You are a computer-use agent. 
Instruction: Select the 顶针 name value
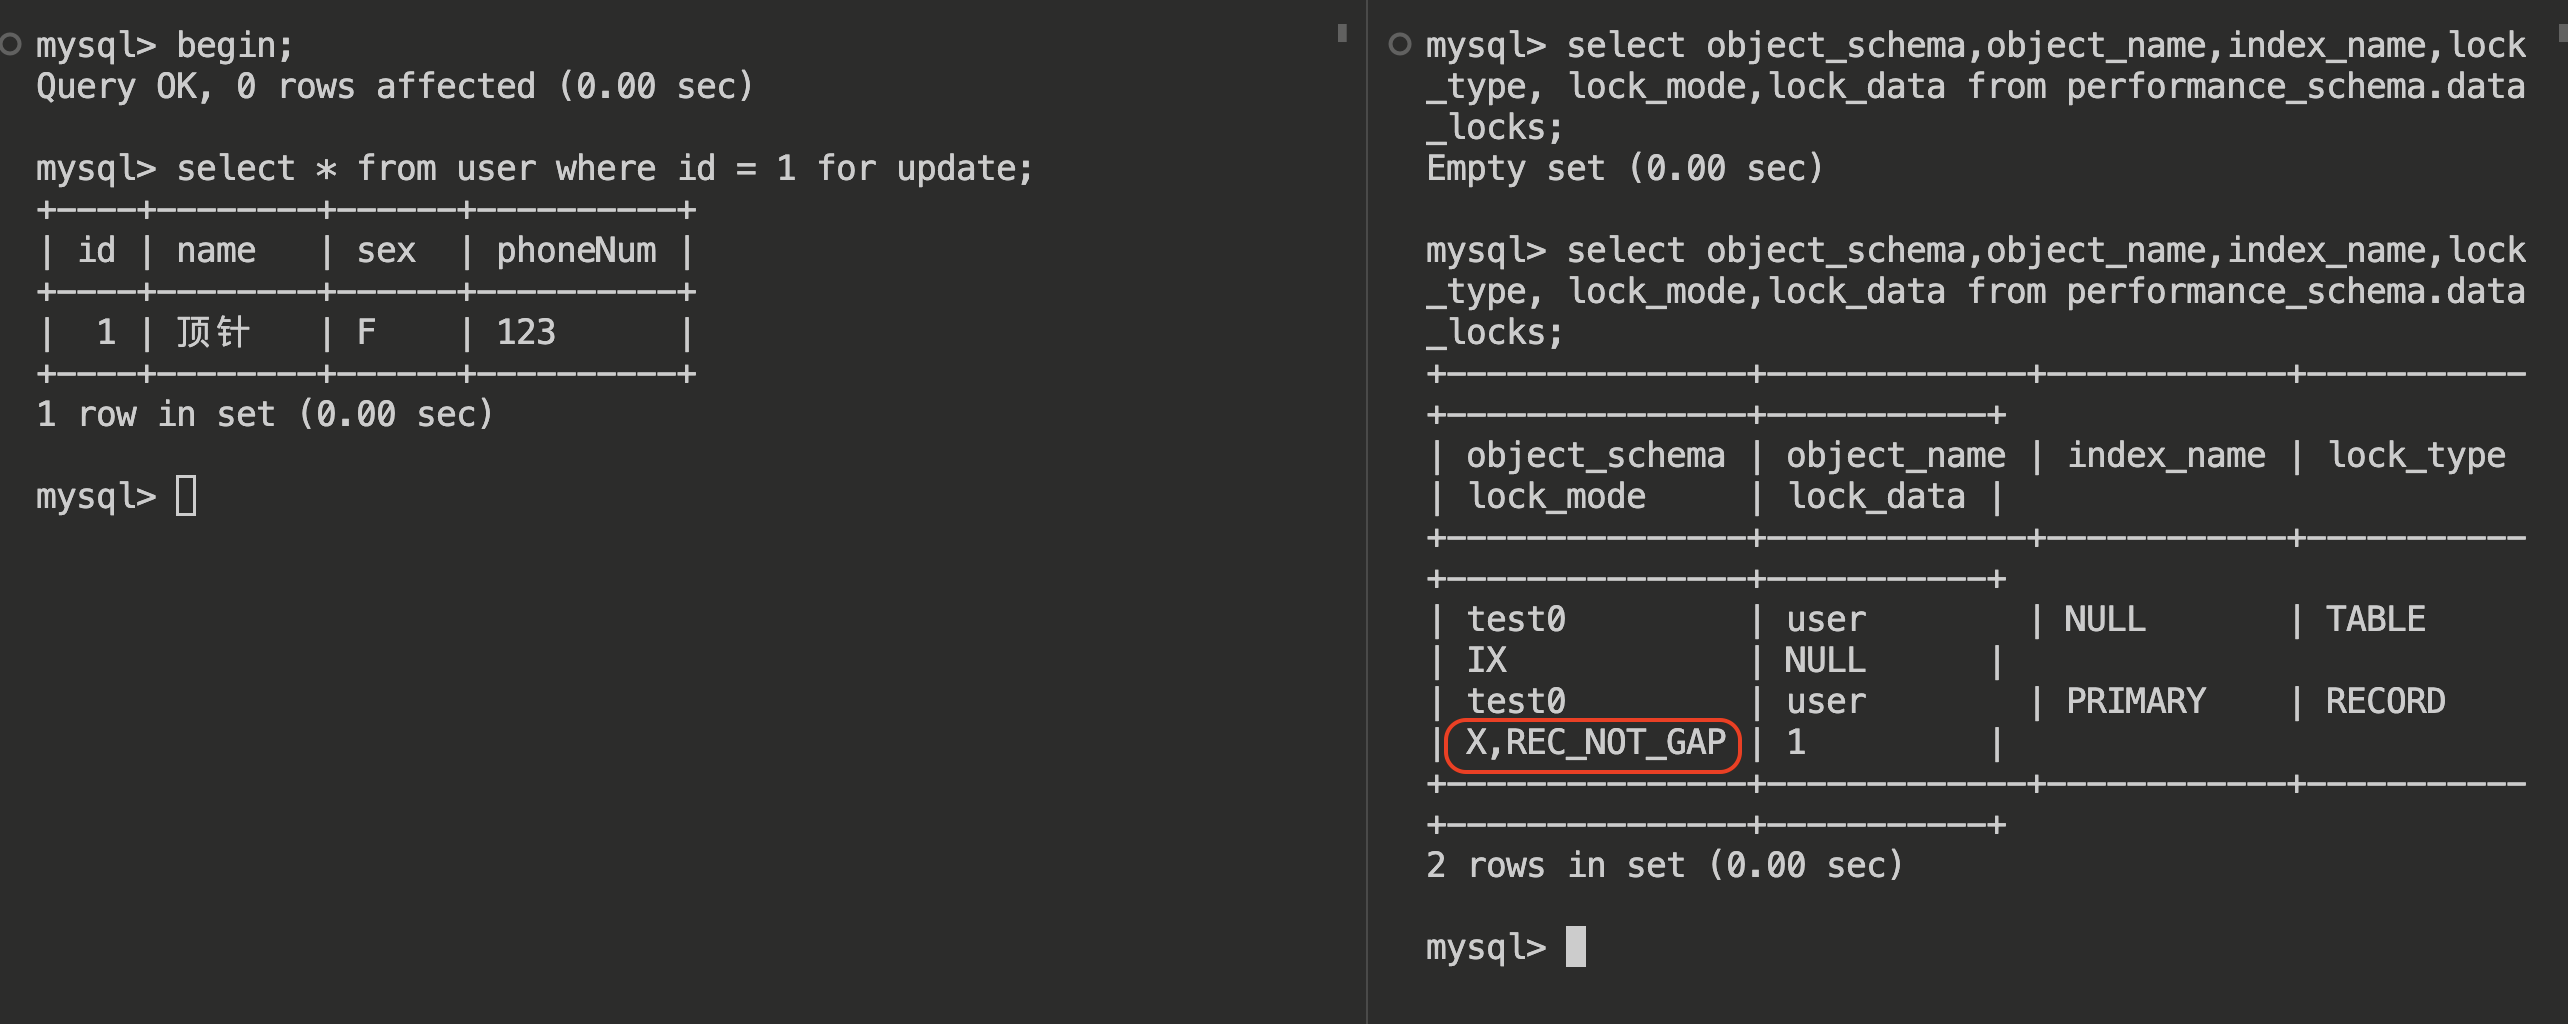point(213,332)
